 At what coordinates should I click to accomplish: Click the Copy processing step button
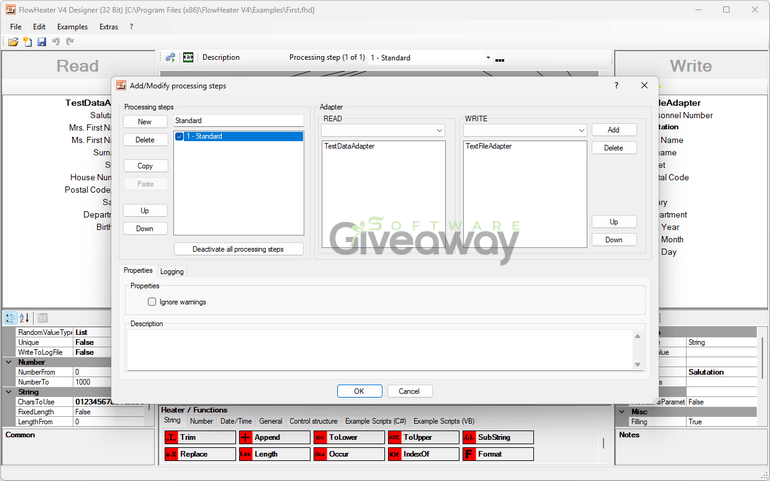point(145,166)
